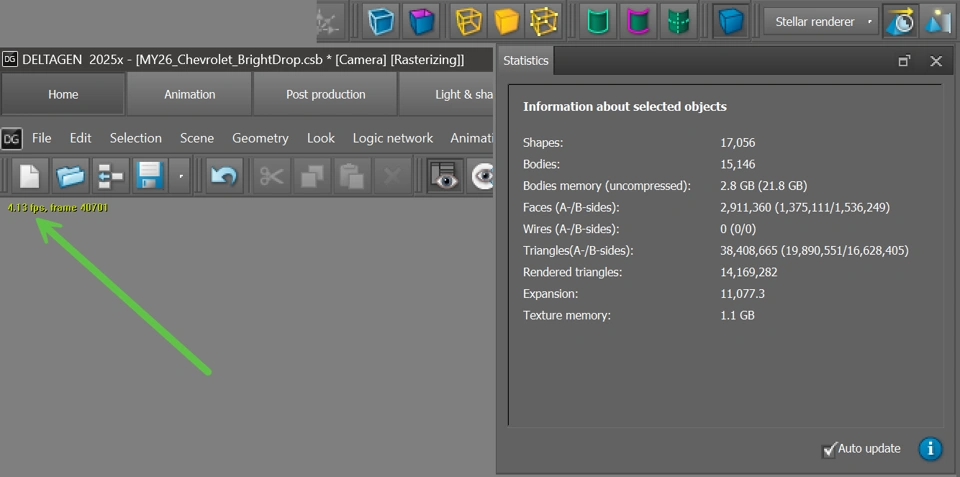Viewport: 960px width, 477px height.
Task: Click the Save floppy disk icon
Action: pyautogui.click(x=148, y=176)
